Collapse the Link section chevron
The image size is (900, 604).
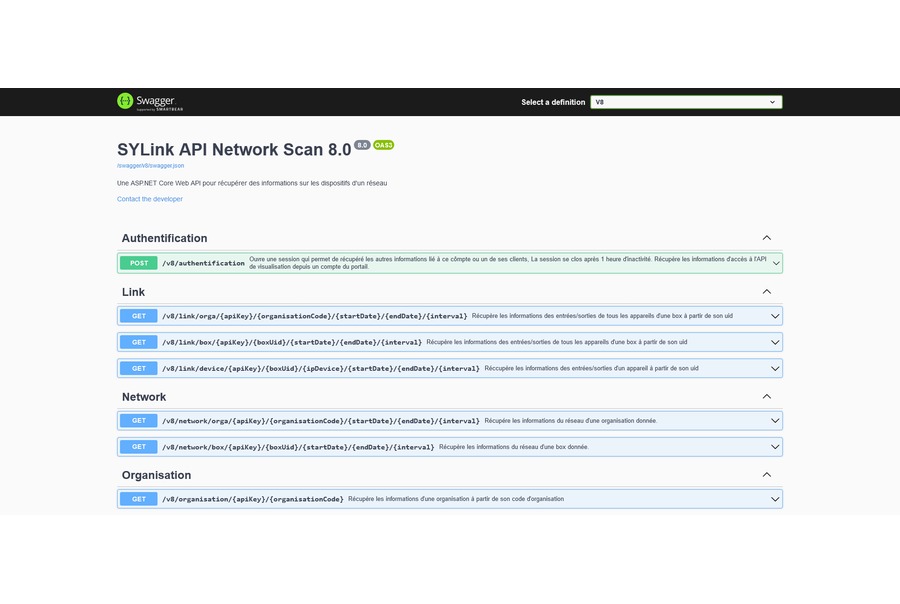point(766,292)
